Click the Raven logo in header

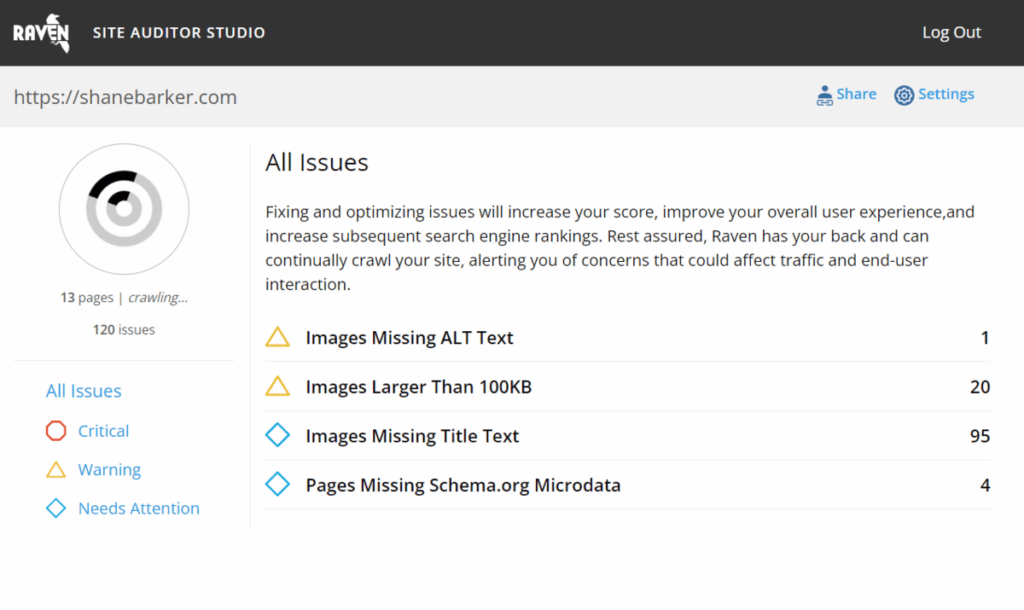point(41,33)
